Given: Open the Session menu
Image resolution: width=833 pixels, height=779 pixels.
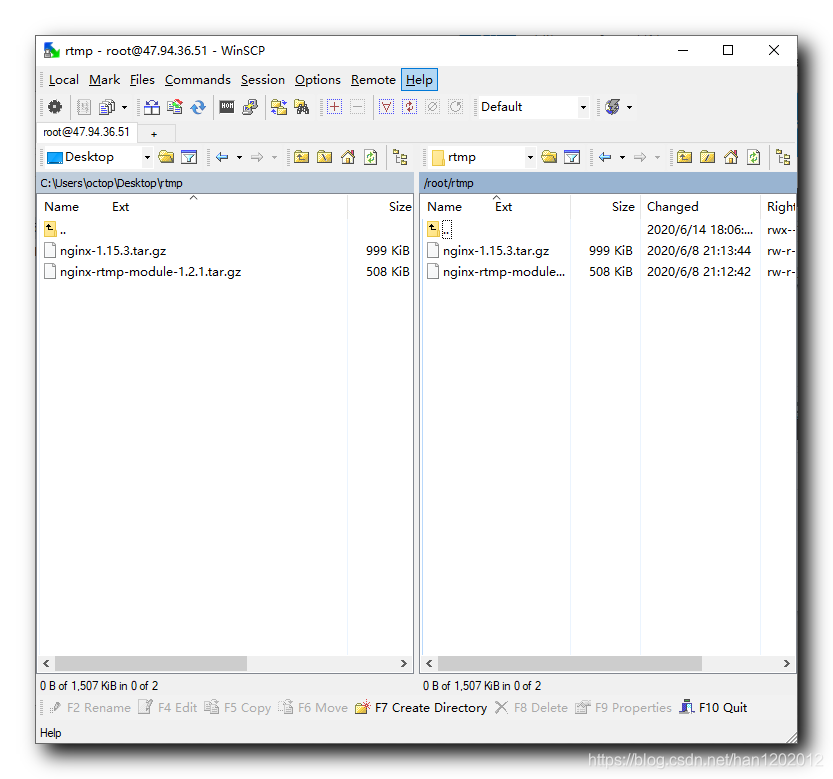Looking at the screenshot, I should [262, 80].
